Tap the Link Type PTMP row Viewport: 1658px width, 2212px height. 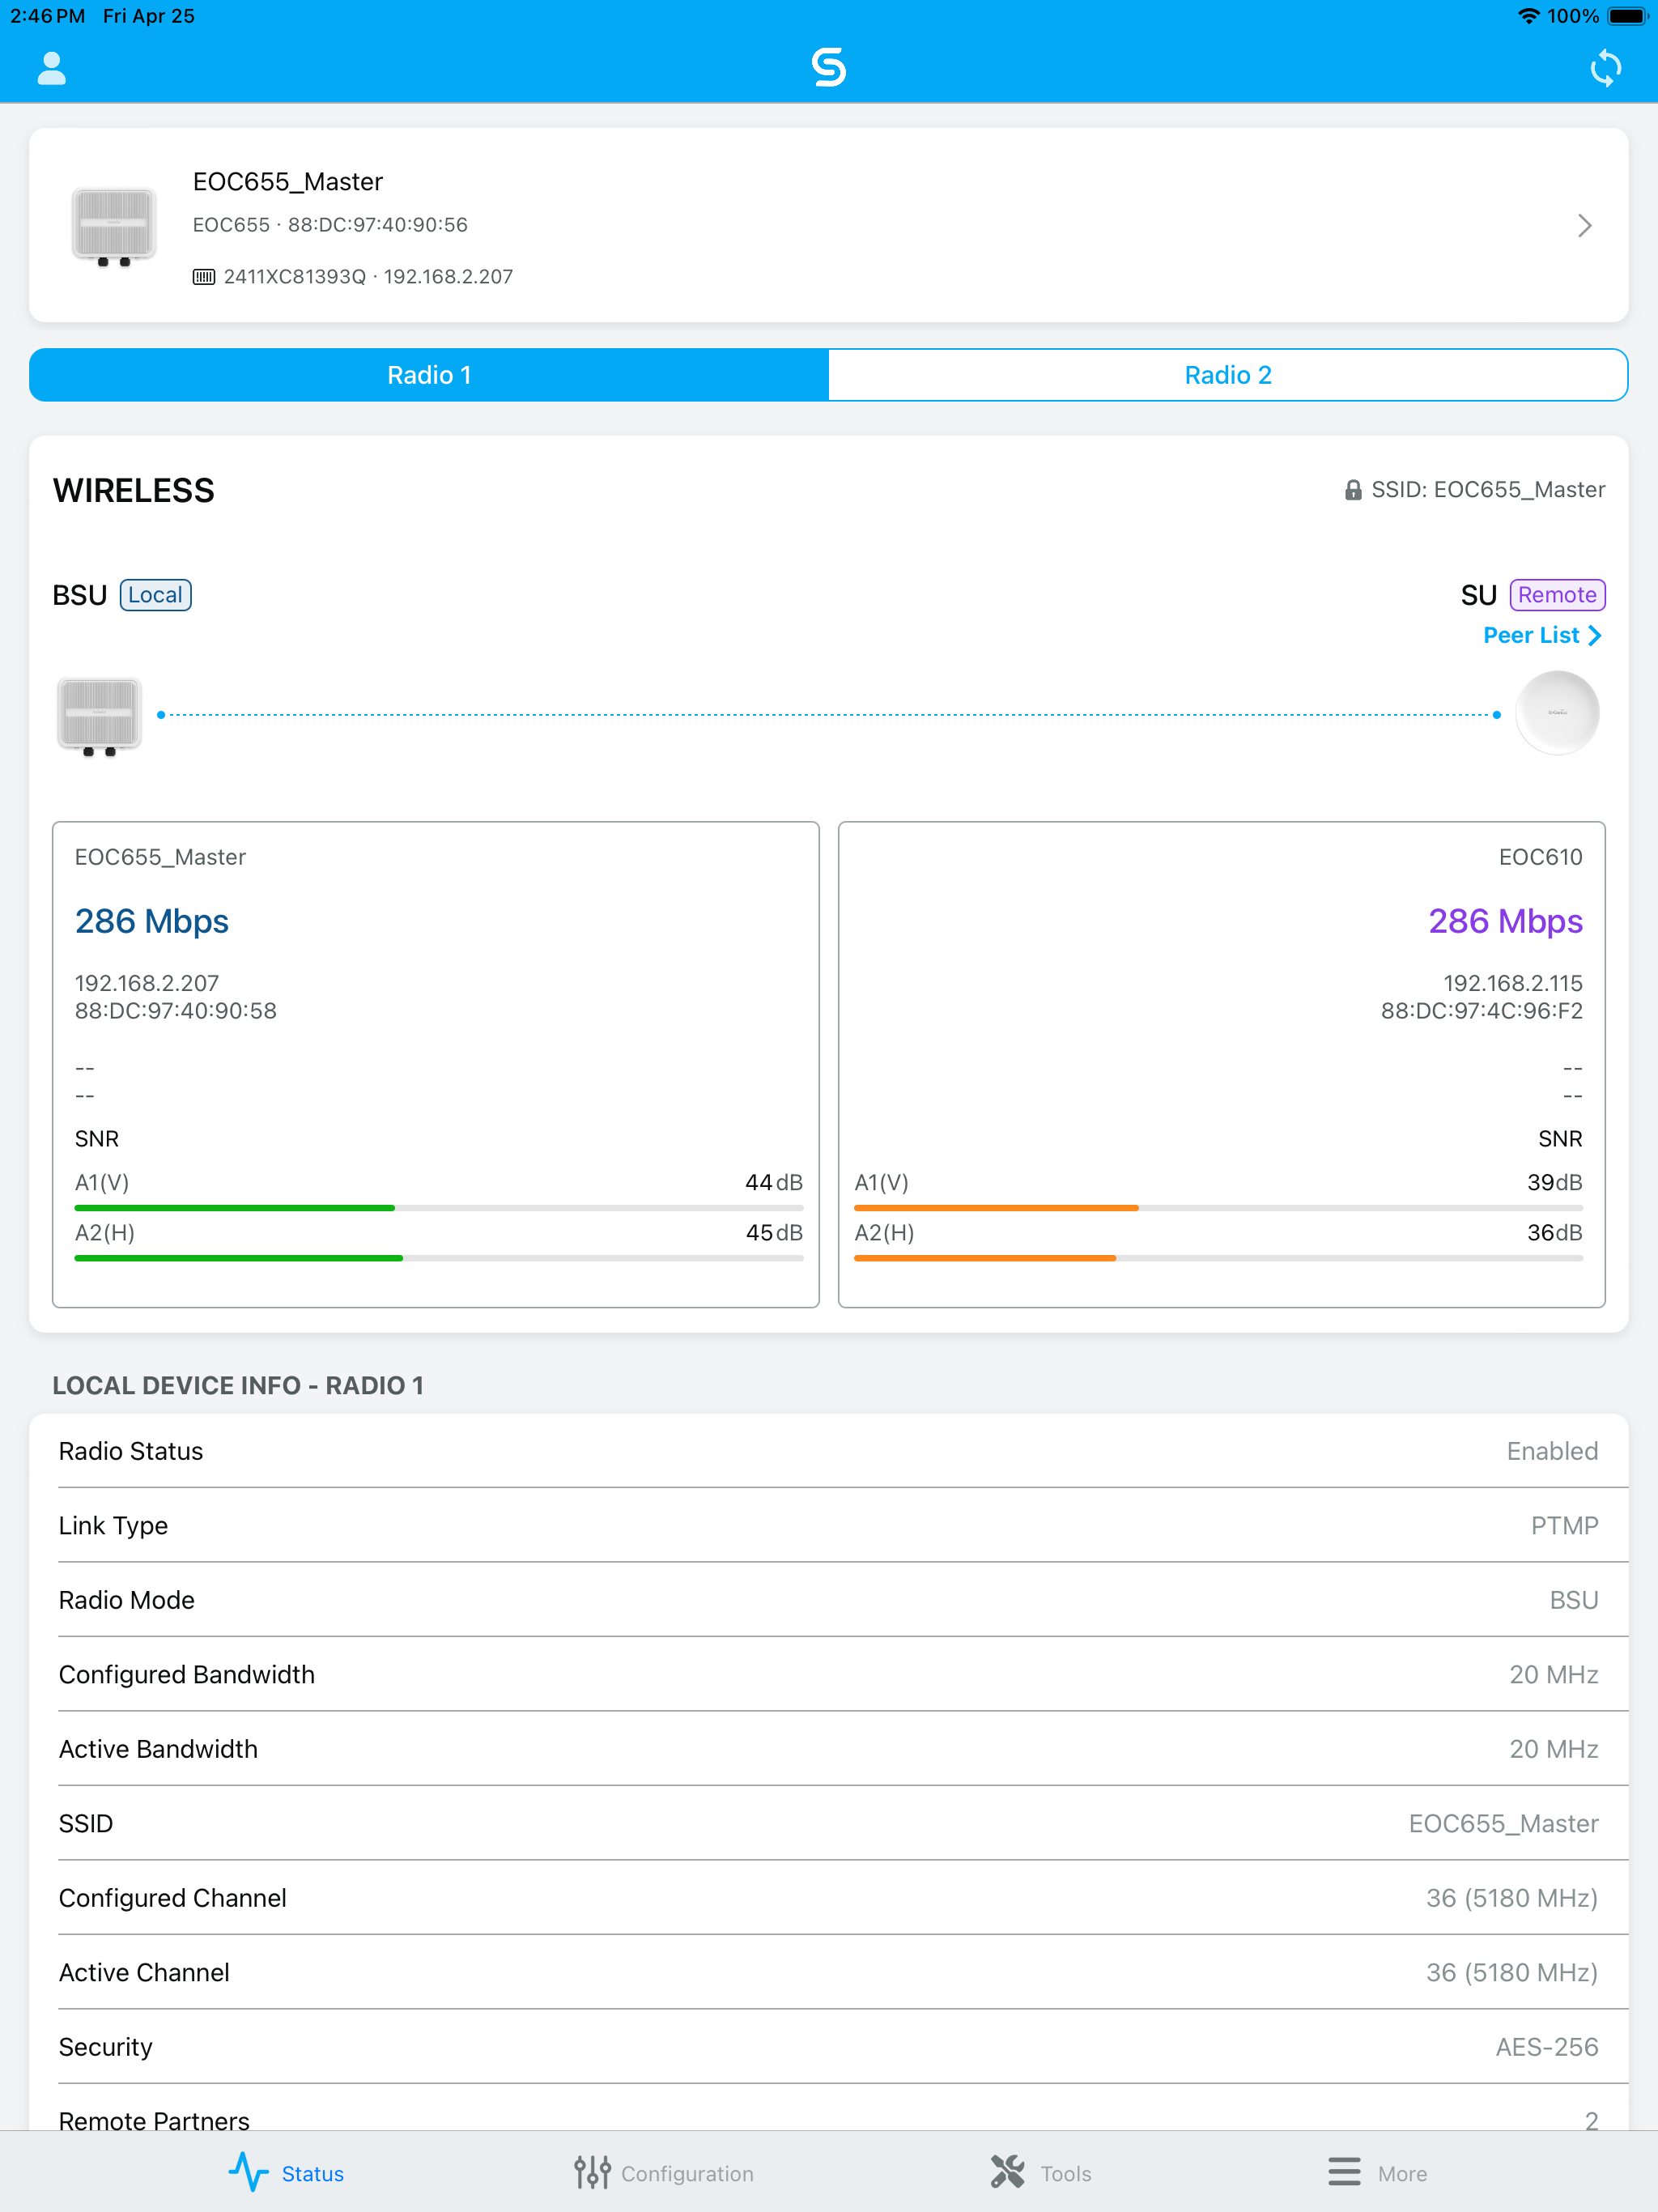[829, 1525]
